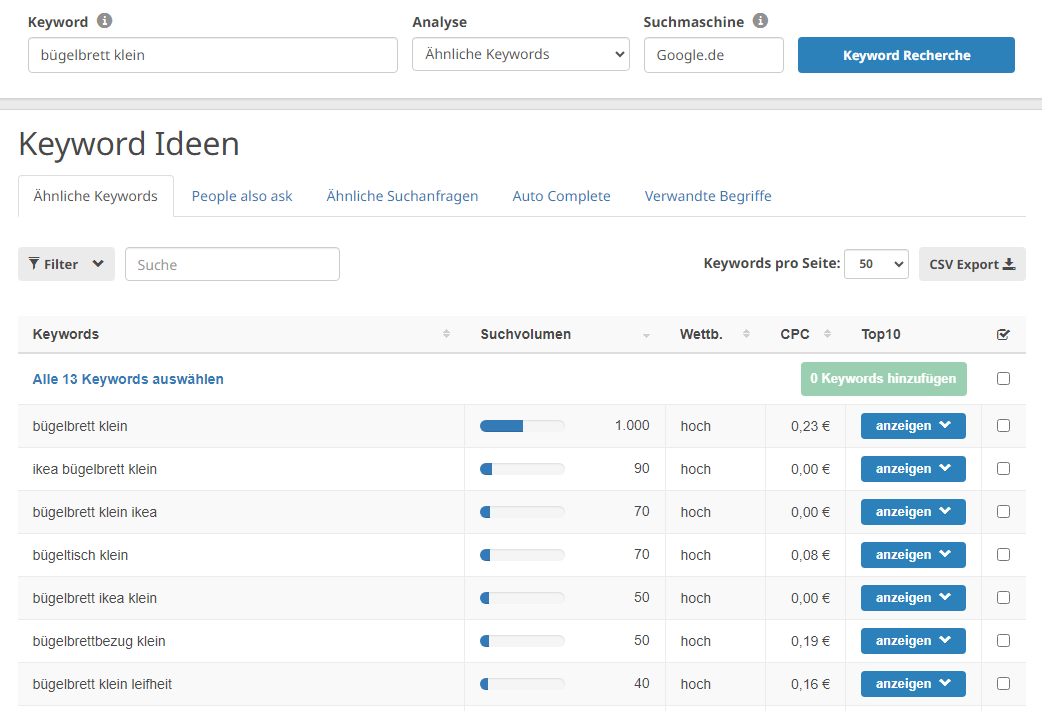Click CSV Export download button

pyautogui.click(x=971, y=264)
